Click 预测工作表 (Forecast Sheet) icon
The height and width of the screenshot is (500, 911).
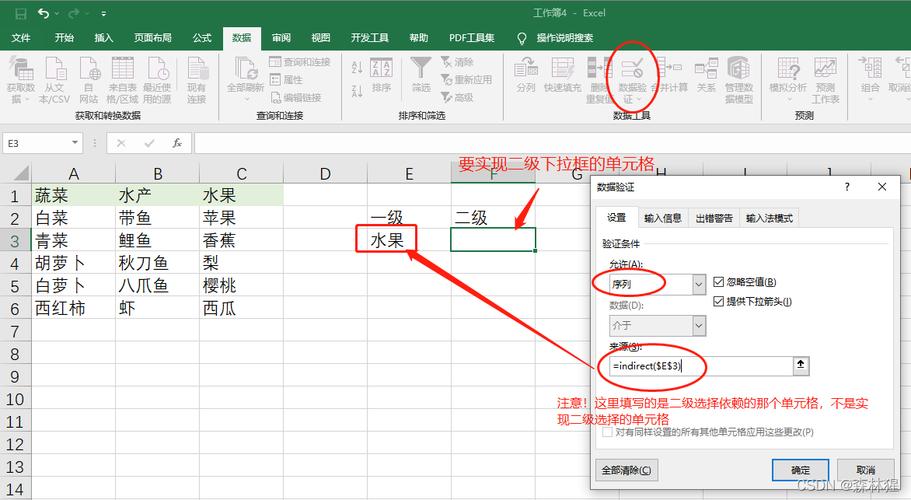point(825,80)
